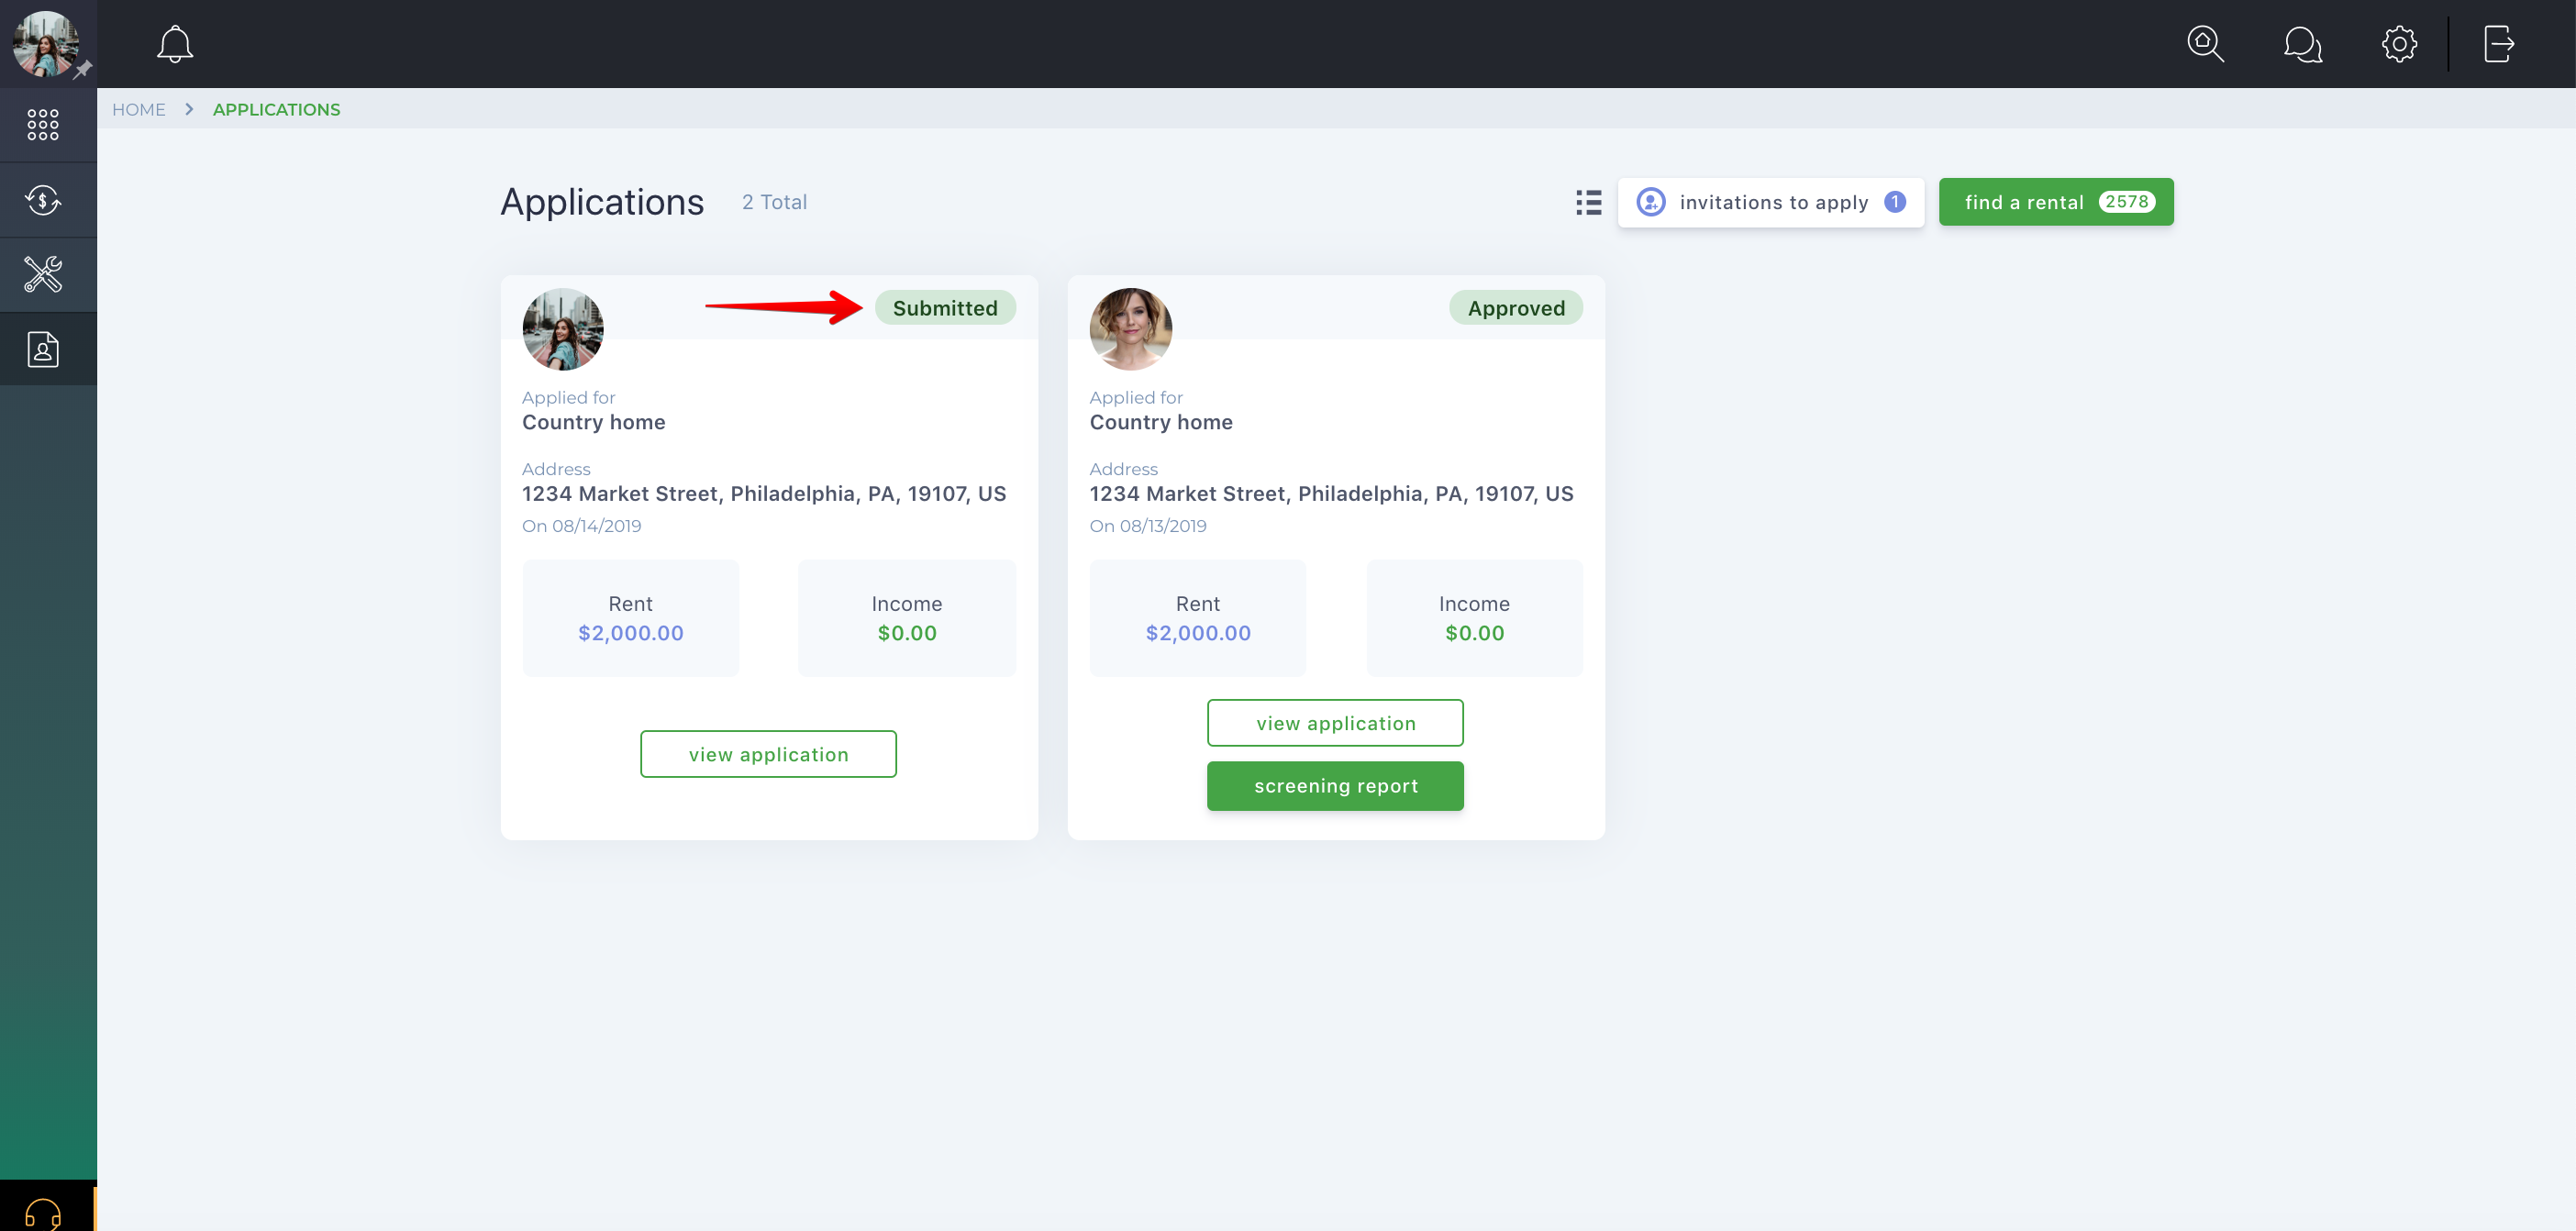
Task: Switch to list view icon
Action: [x=1588, y=202]
